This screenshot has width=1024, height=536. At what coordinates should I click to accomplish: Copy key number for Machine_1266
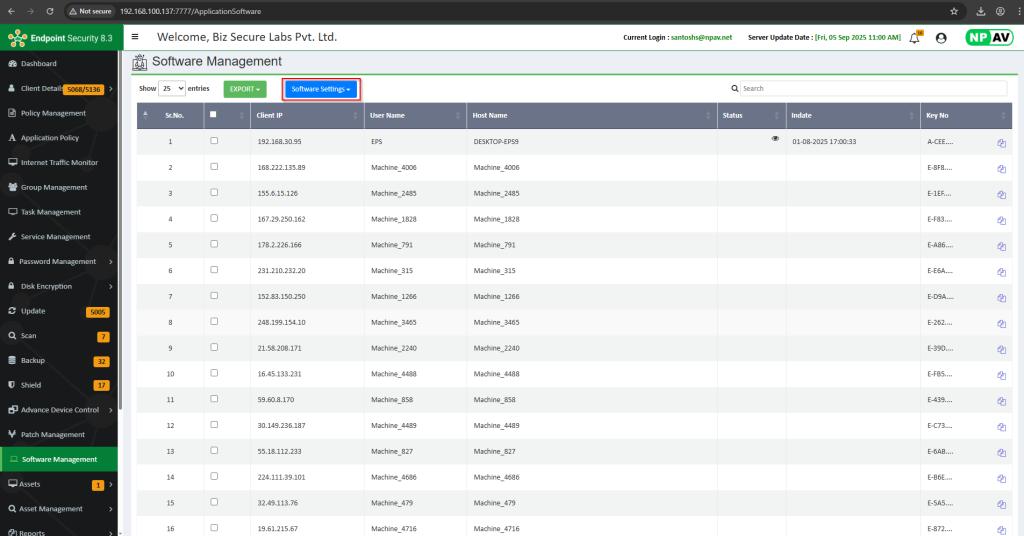coord(1001,297)
